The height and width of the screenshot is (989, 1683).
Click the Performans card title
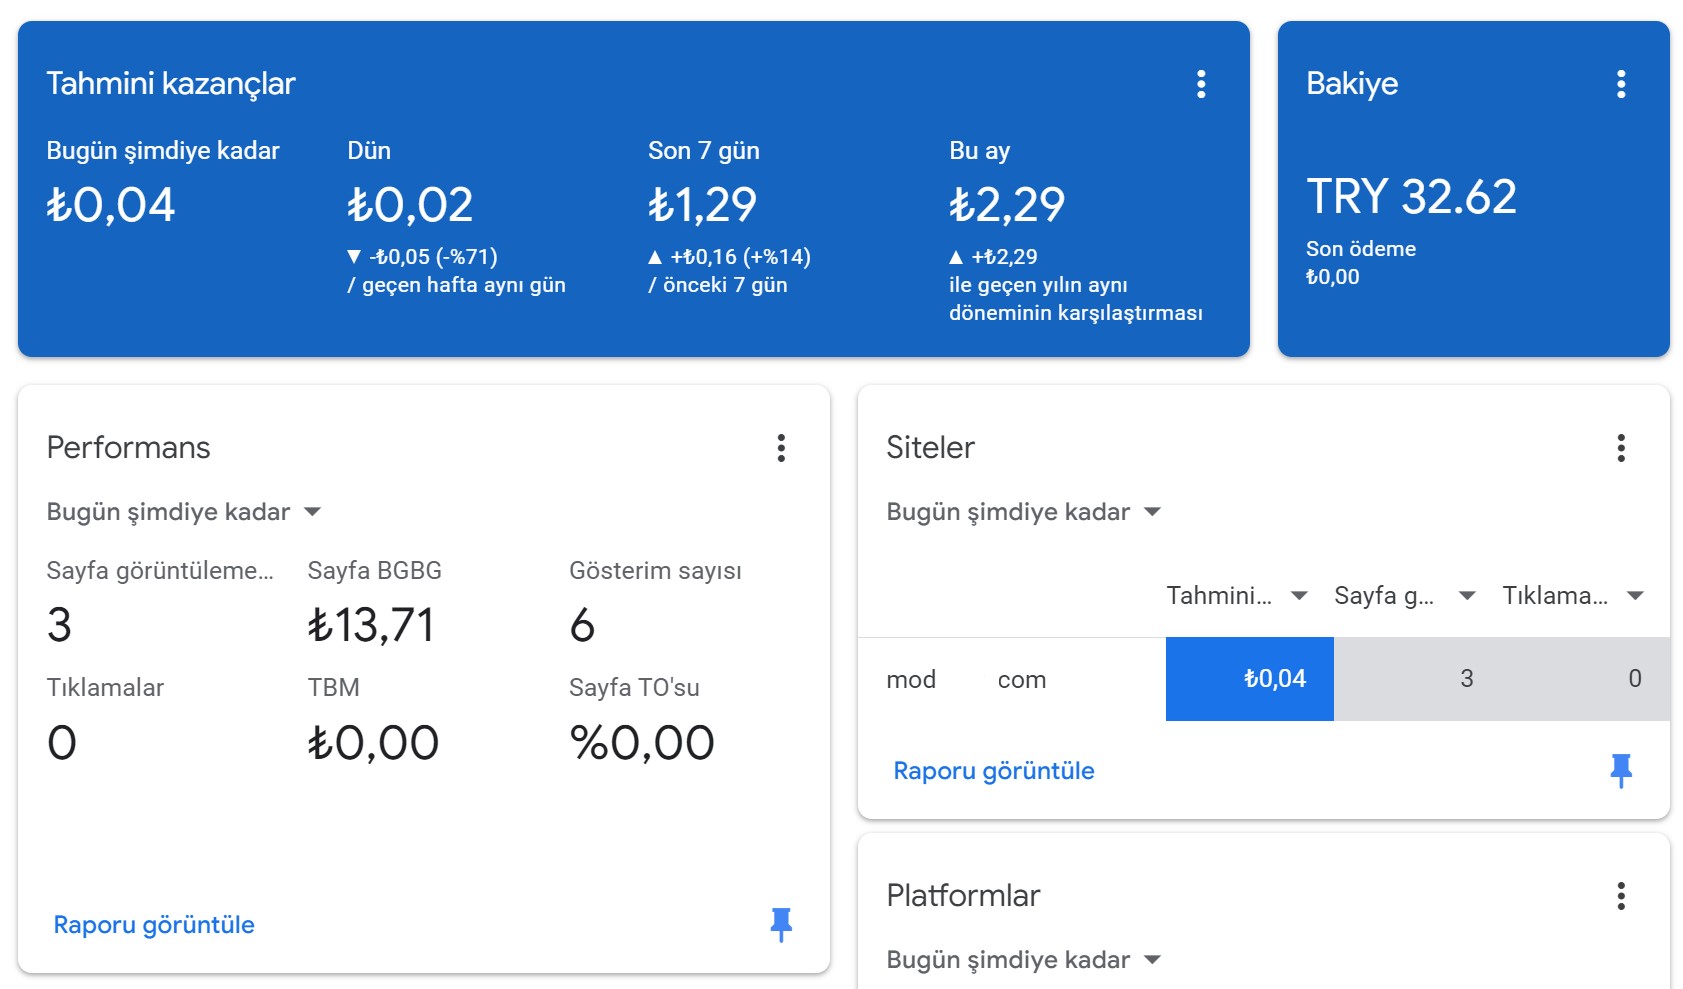pos(129,448)
